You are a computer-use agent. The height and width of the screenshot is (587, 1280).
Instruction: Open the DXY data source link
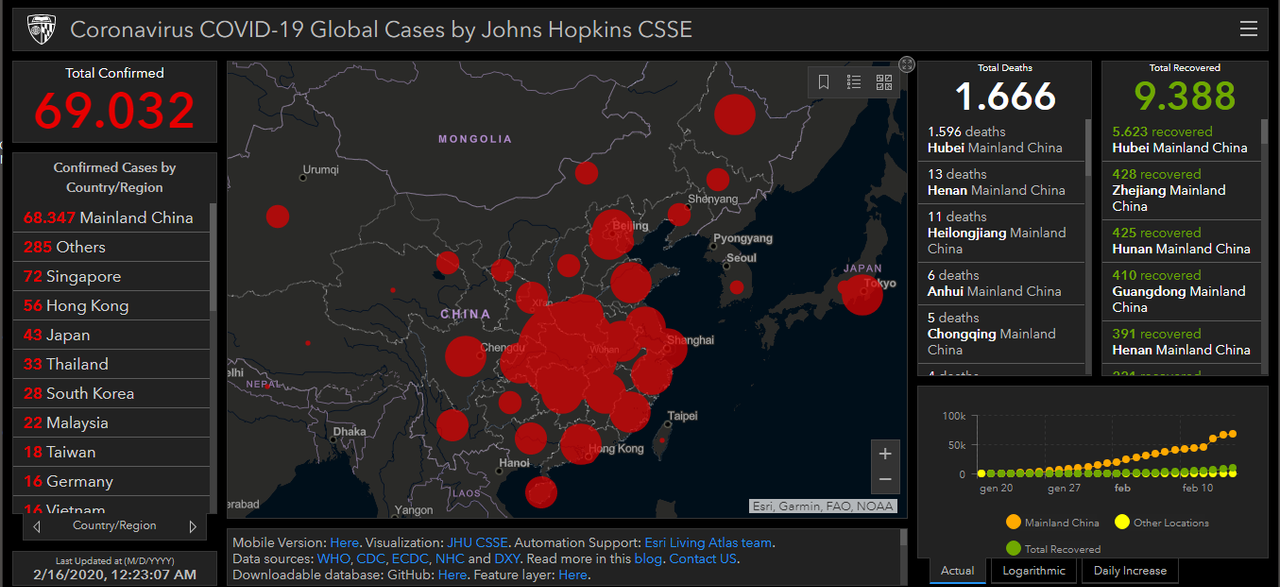[x=507, y=559]
